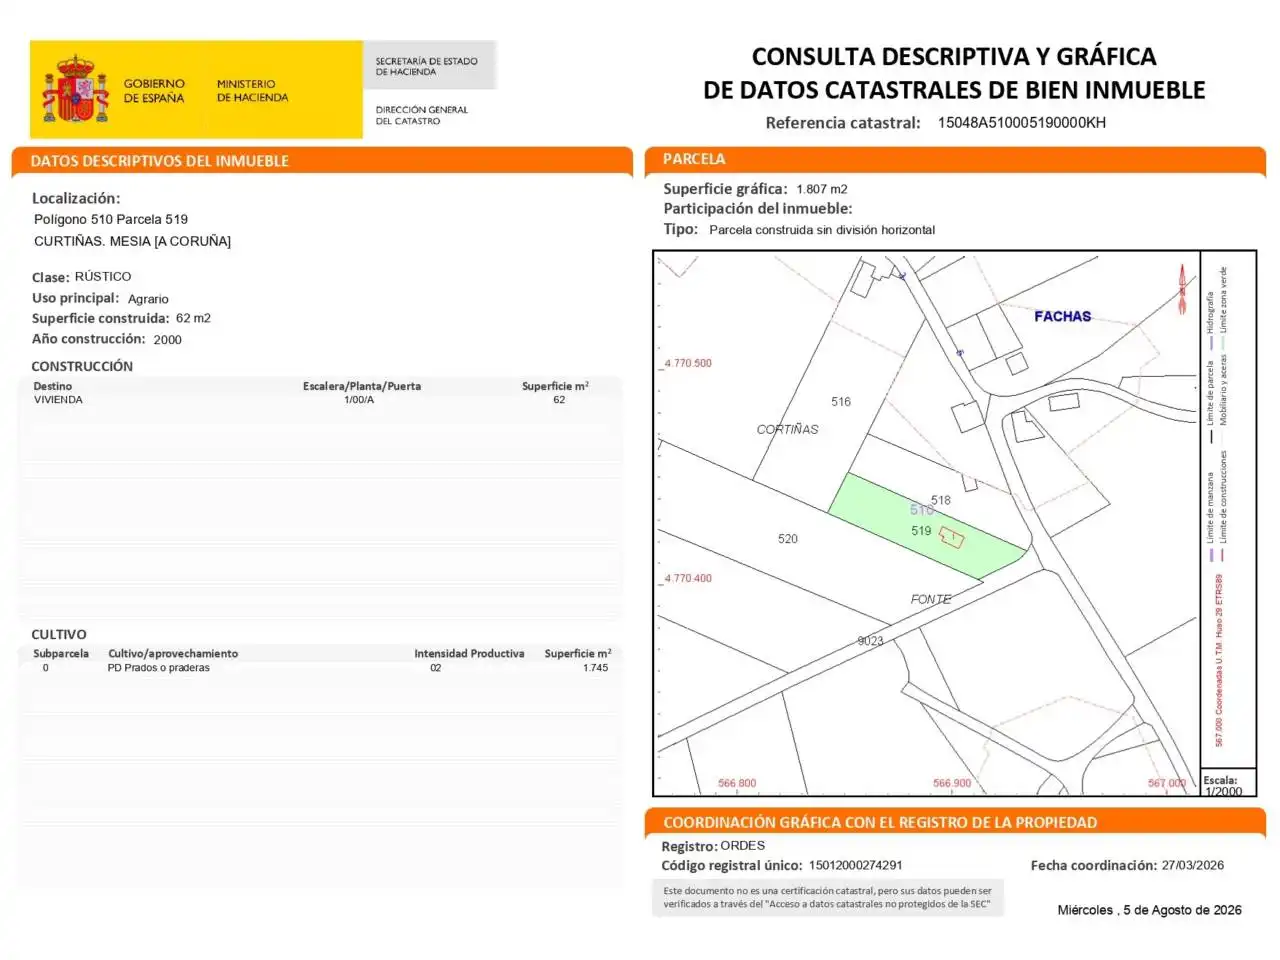This screenshot has height=960, width=1280.
Task: Click the "Límite de parcela" legend entry
Action: (x=1210, y=393)
